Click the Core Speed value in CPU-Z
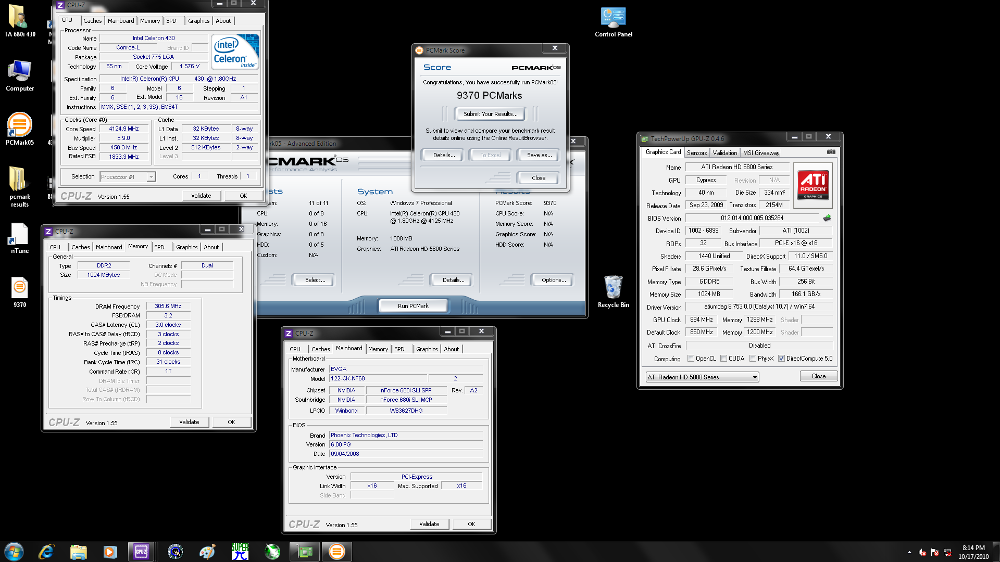 (124, 129)
